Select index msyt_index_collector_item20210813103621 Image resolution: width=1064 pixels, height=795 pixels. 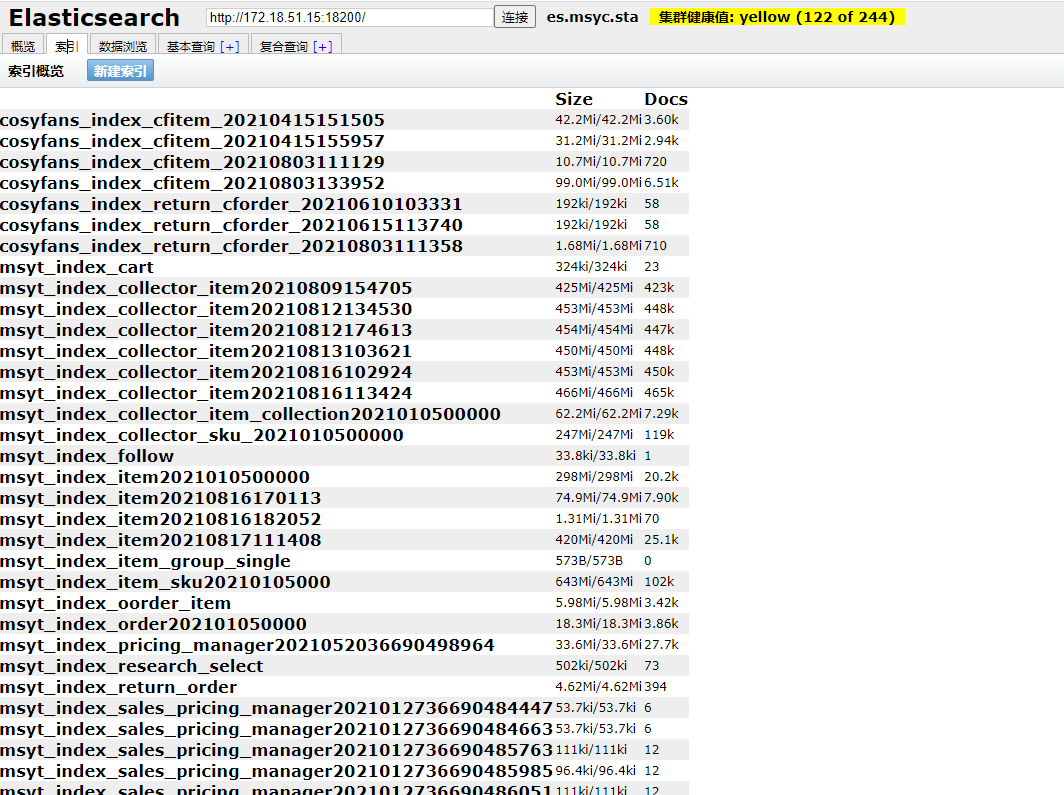[206, 351]
